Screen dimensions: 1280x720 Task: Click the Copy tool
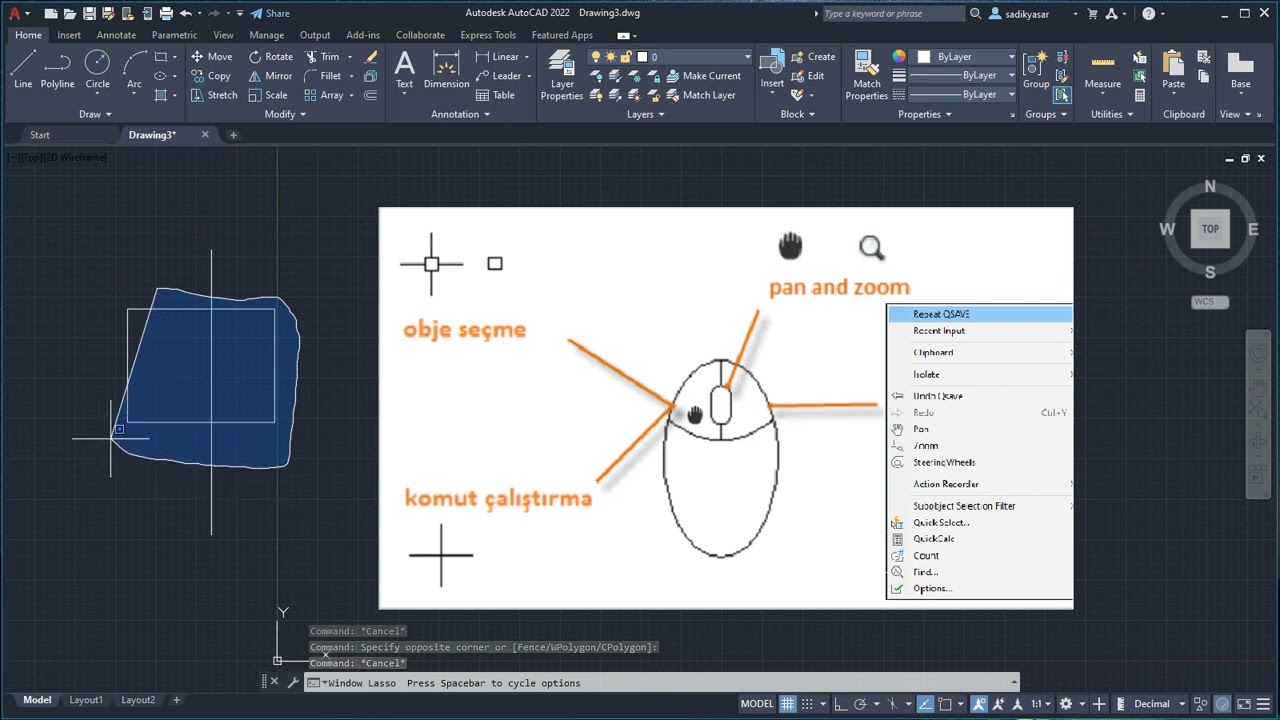tap(211, 76)
